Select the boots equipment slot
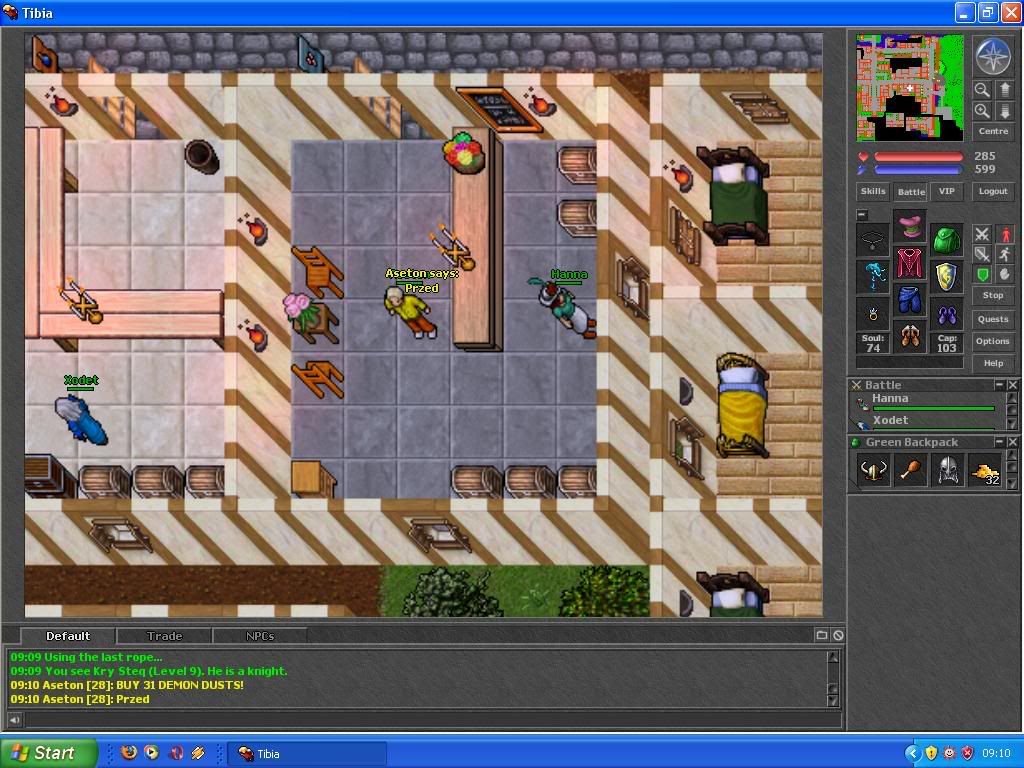Viewport: 1024px width, 768px height. click(910, 338)
